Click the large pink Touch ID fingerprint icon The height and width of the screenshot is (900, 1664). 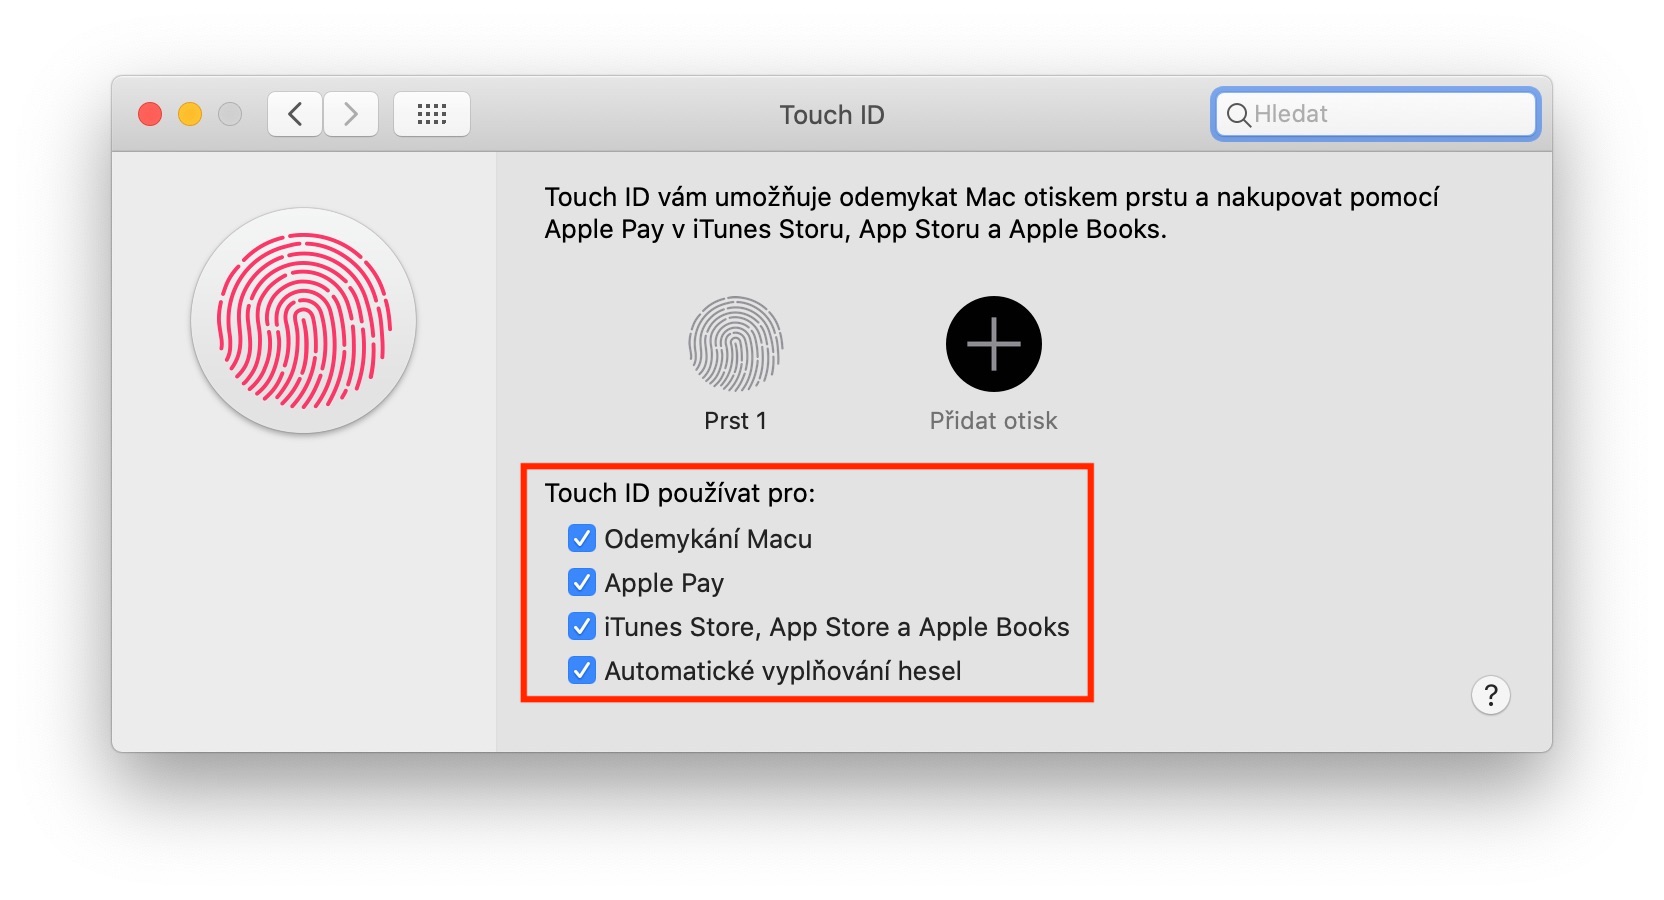click(304, 321)
